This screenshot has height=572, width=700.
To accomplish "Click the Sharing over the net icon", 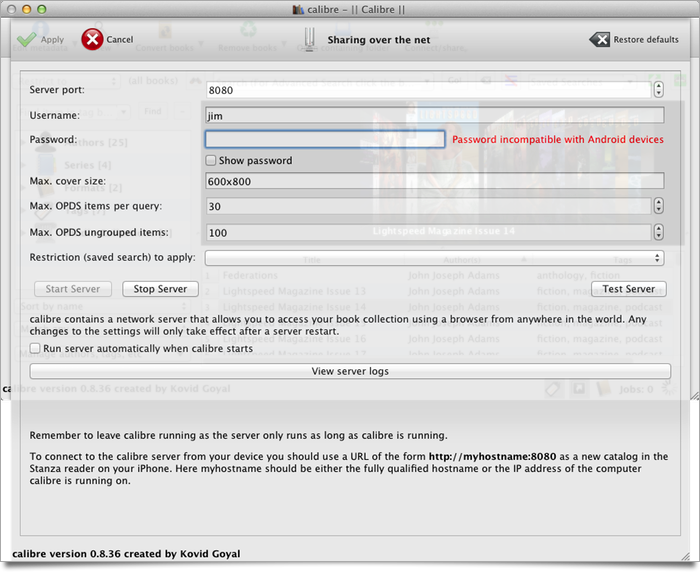I will point(309,39).
